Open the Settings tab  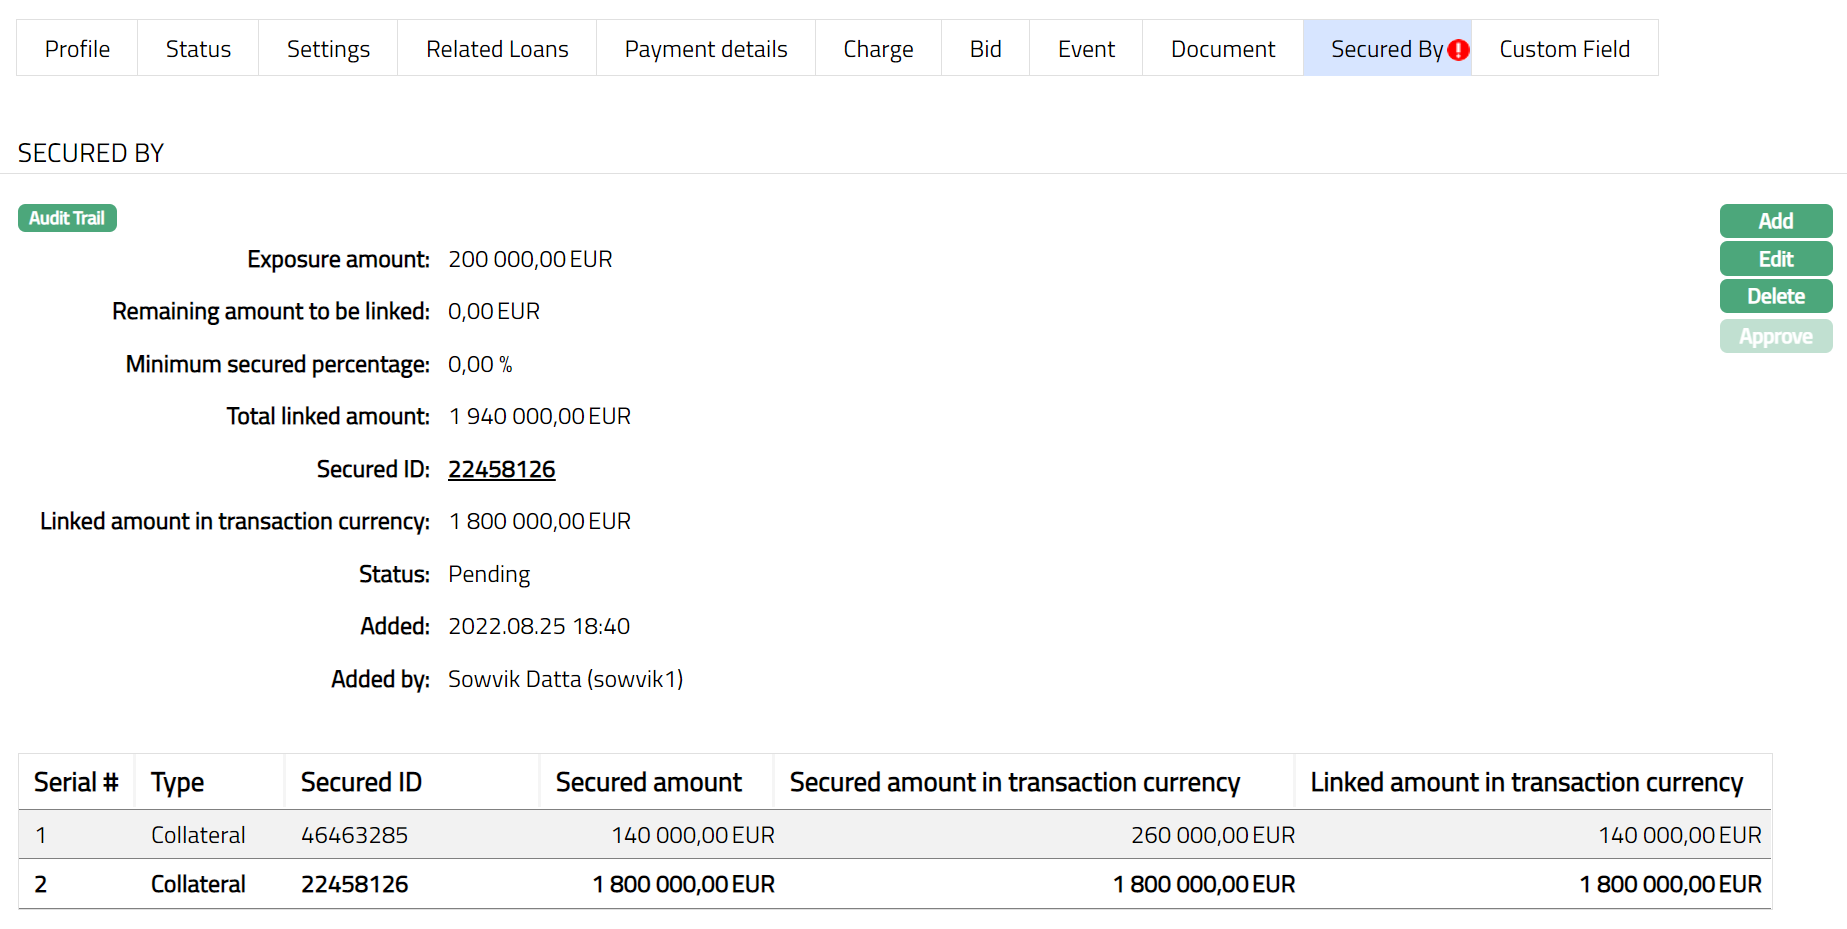(328, 49)
